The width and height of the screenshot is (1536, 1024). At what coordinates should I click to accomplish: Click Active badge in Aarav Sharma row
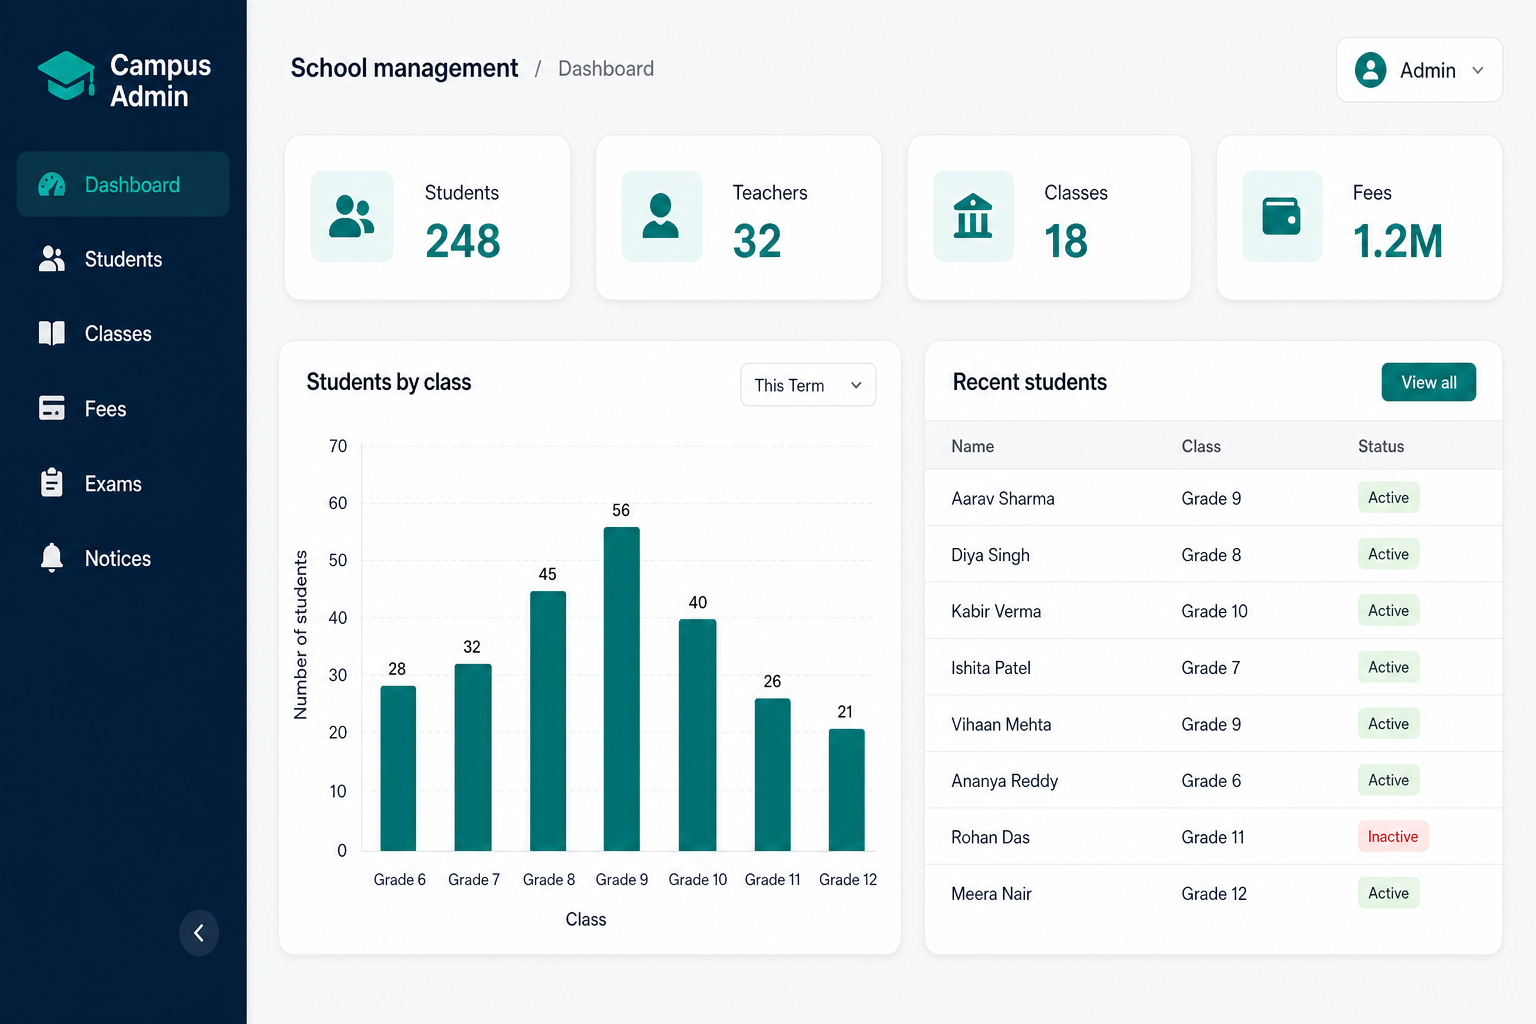(x=1388, y=497)
